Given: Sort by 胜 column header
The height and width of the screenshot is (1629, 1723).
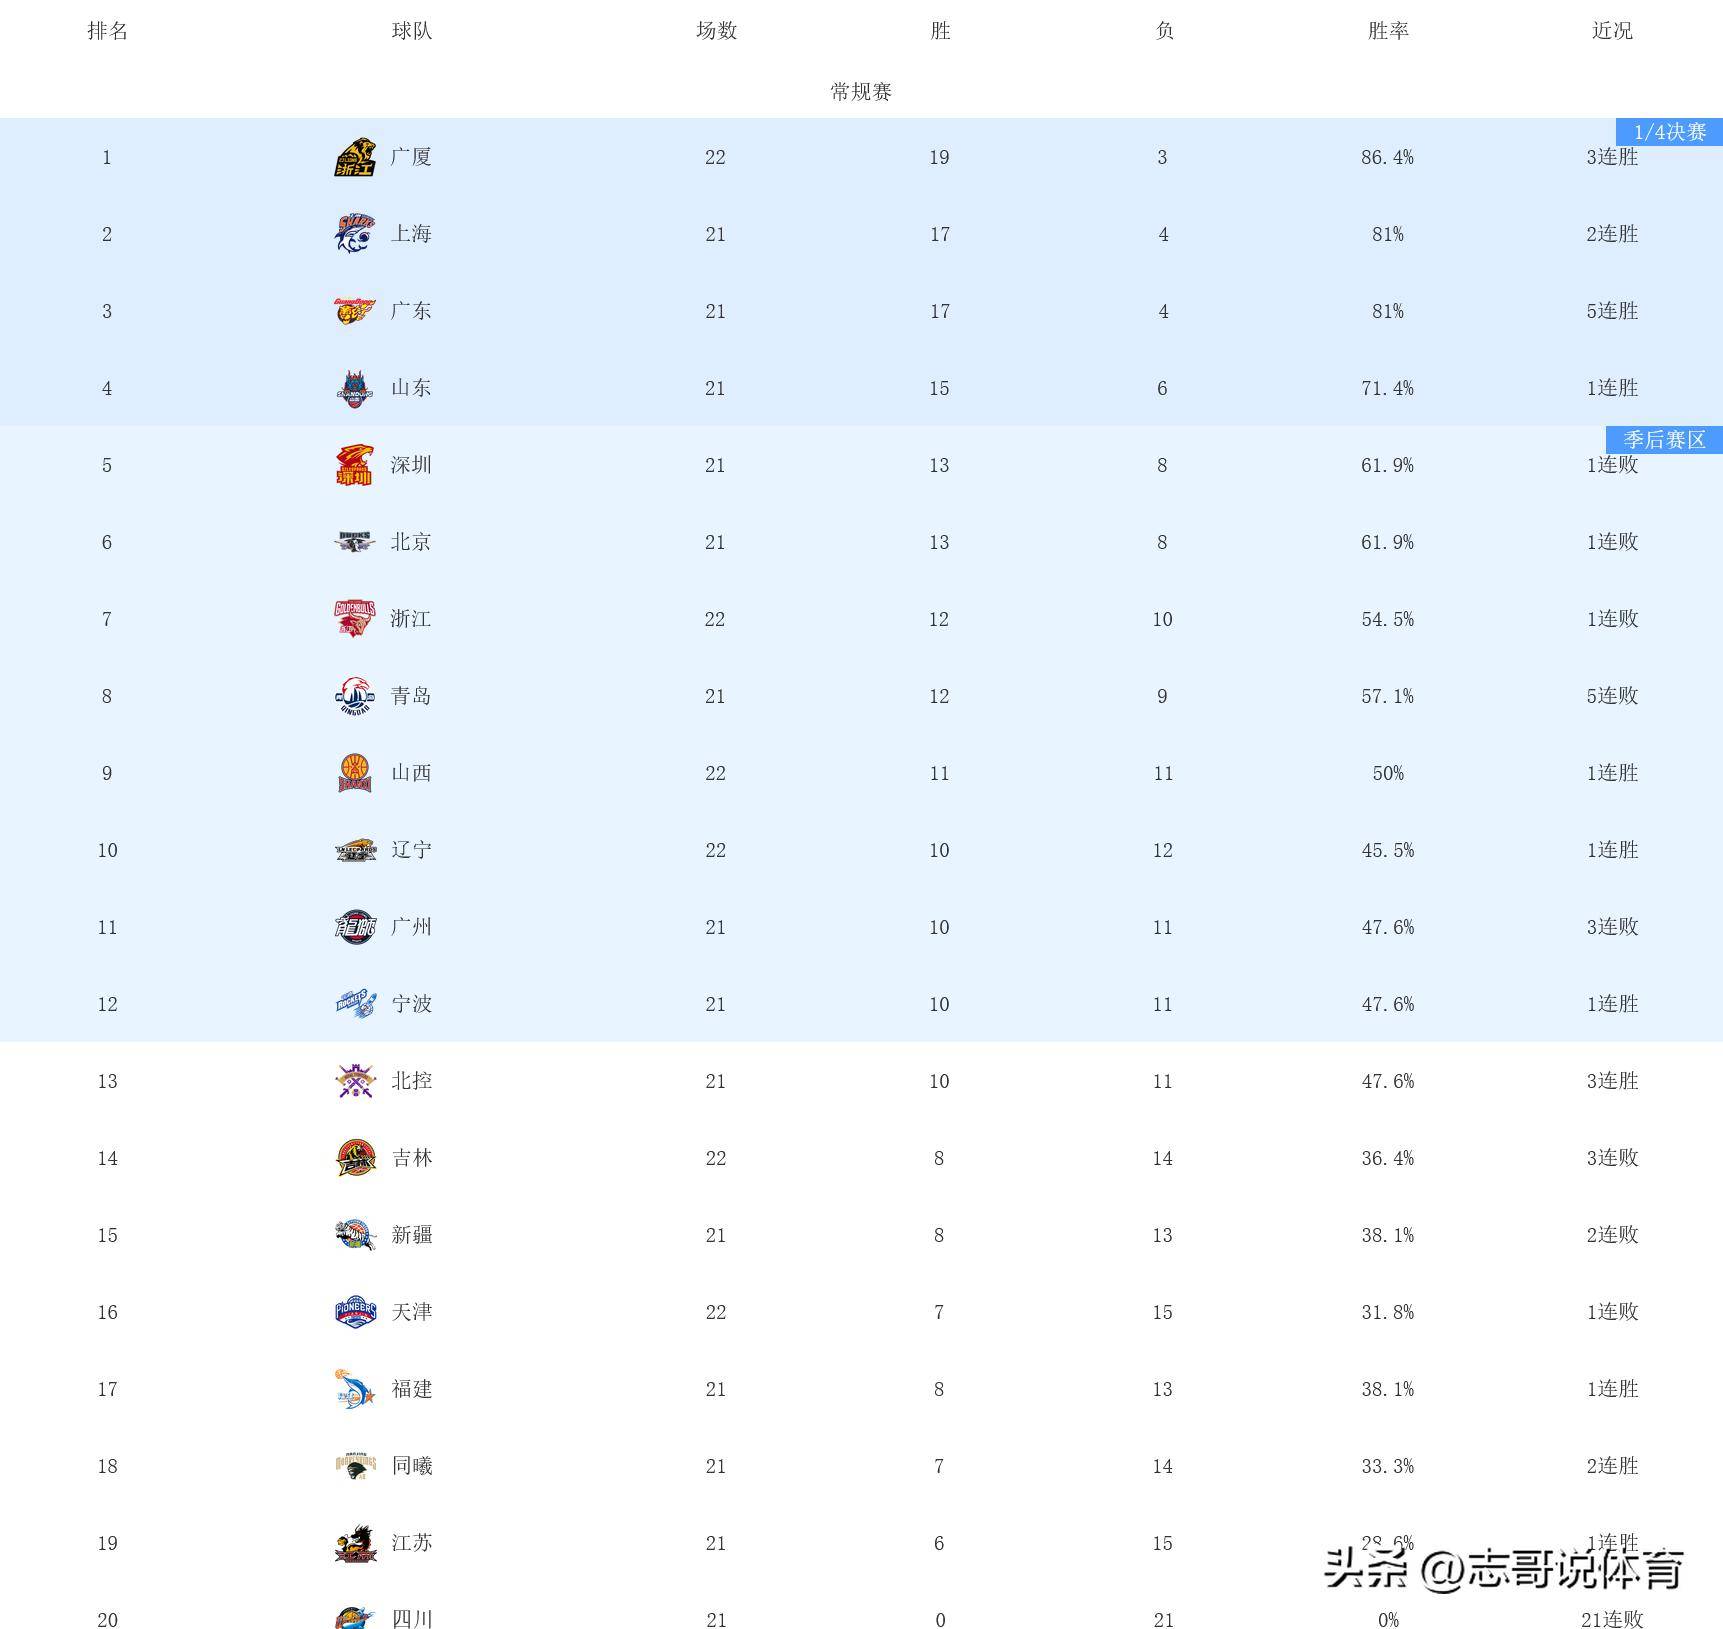Looking at the screenshot, I should pyautogui.click(x=939, y=31).
